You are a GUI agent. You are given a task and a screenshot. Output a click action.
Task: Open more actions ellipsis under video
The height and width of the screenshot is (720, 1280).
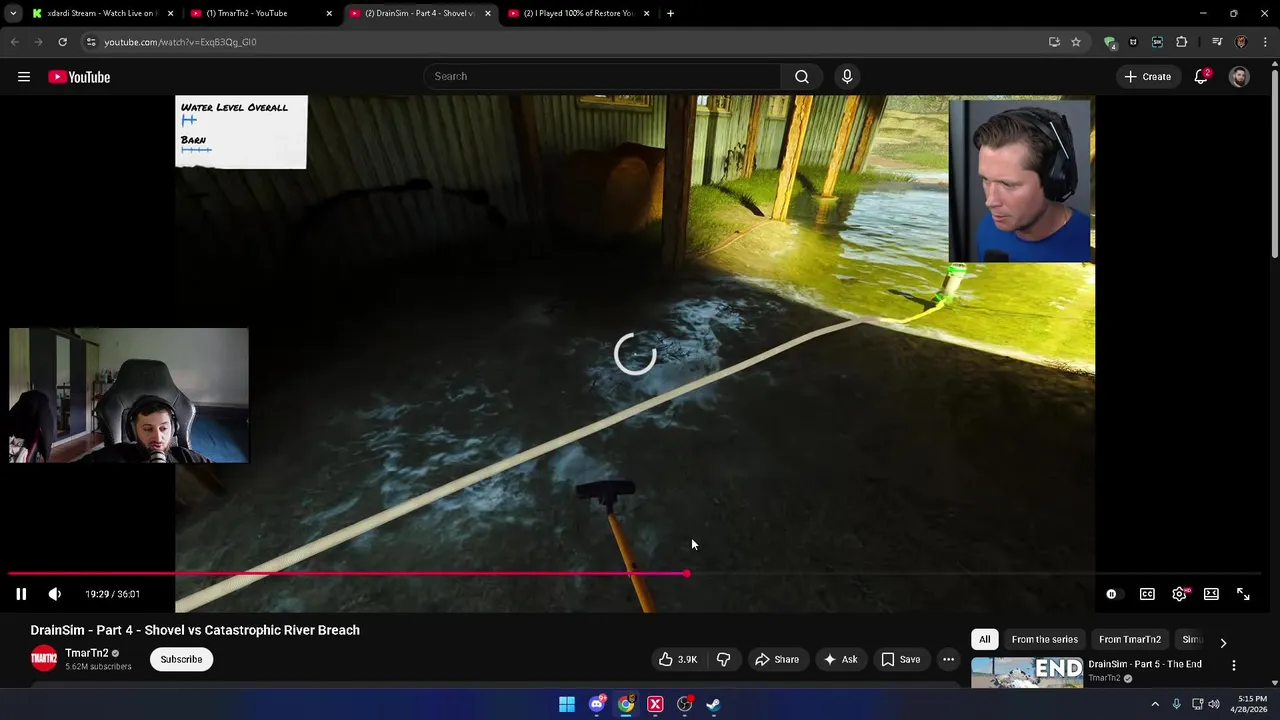[x=948, y=659]
